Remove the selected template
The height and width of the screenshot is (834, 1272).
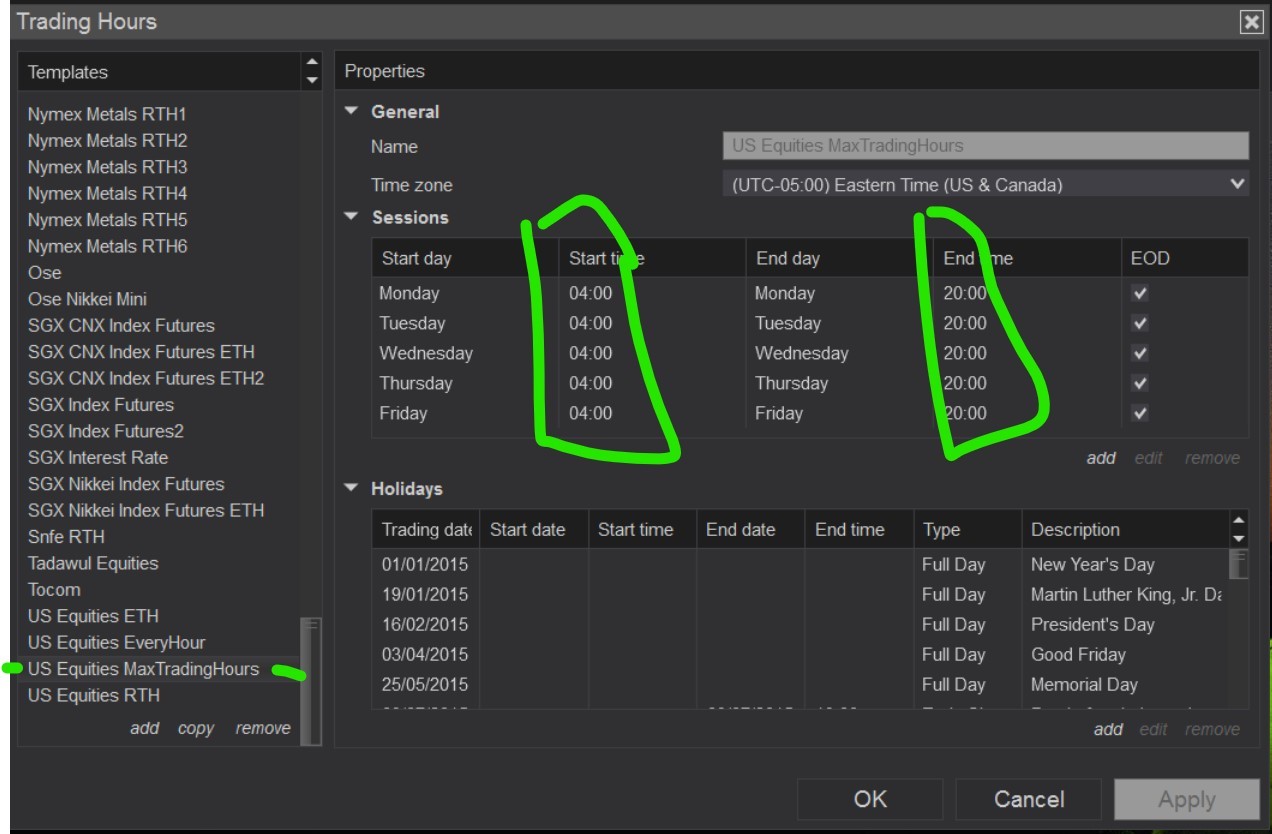[x=263, y=728]
